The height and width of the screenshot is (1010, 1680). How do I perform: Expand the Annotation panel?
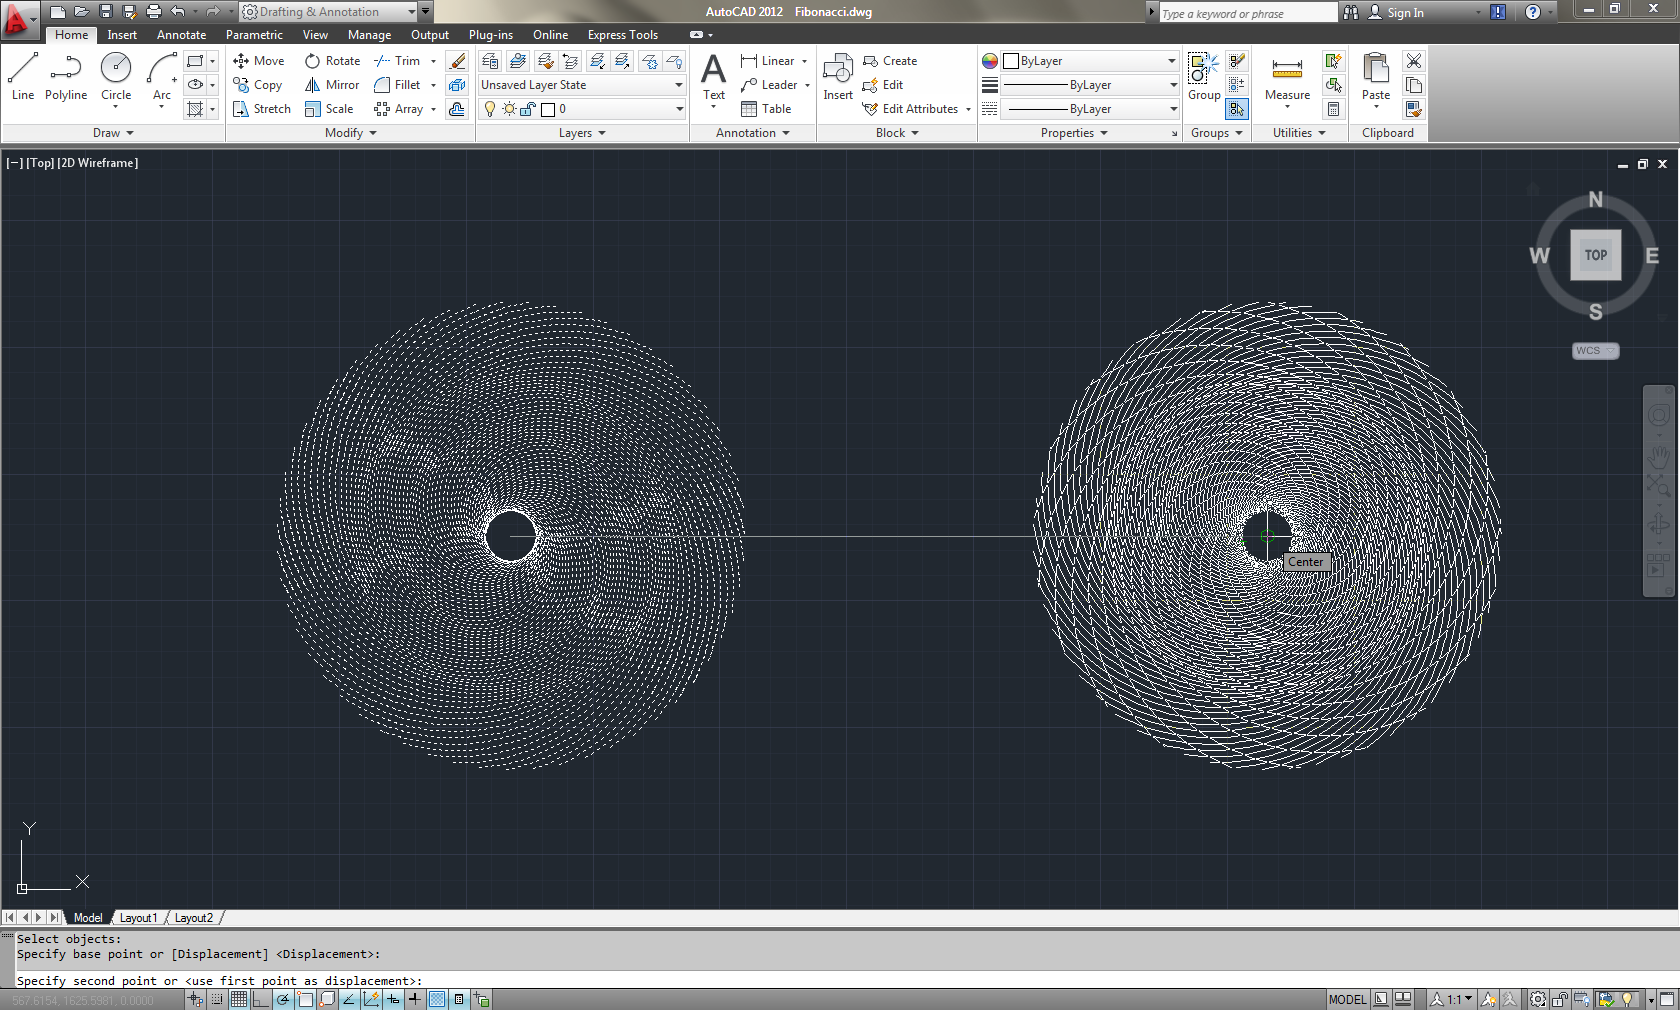click(753, 133)
